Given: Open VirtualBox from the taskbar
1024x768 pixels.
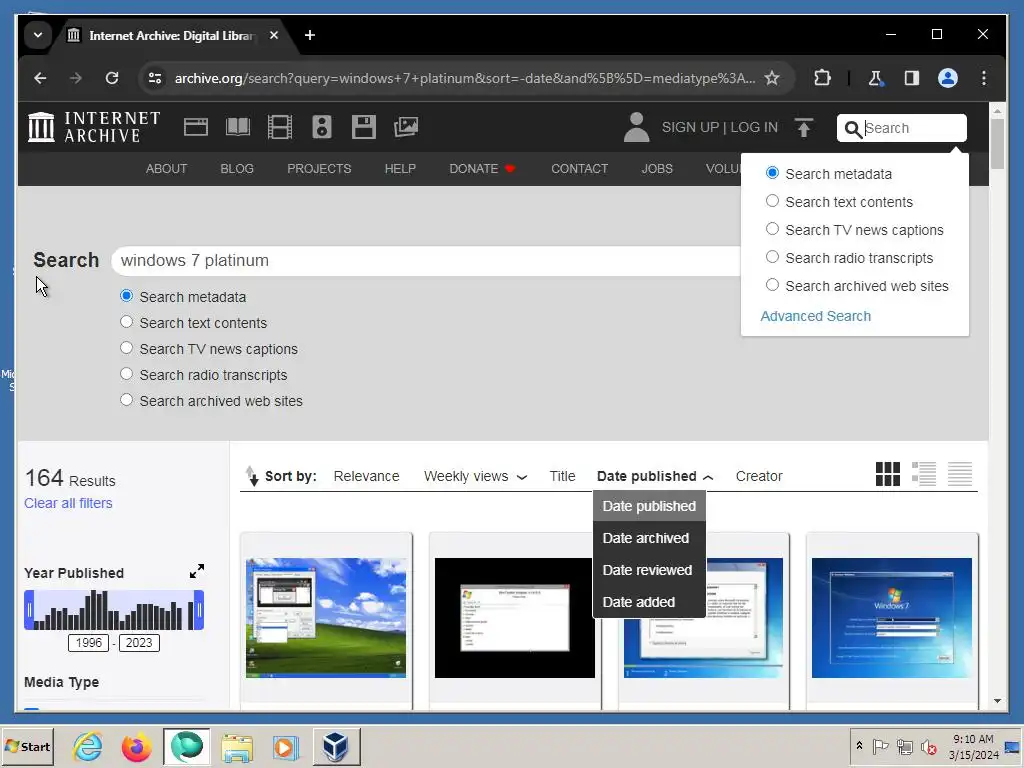Looking at the screenshot, I should [x=336, y=746].
